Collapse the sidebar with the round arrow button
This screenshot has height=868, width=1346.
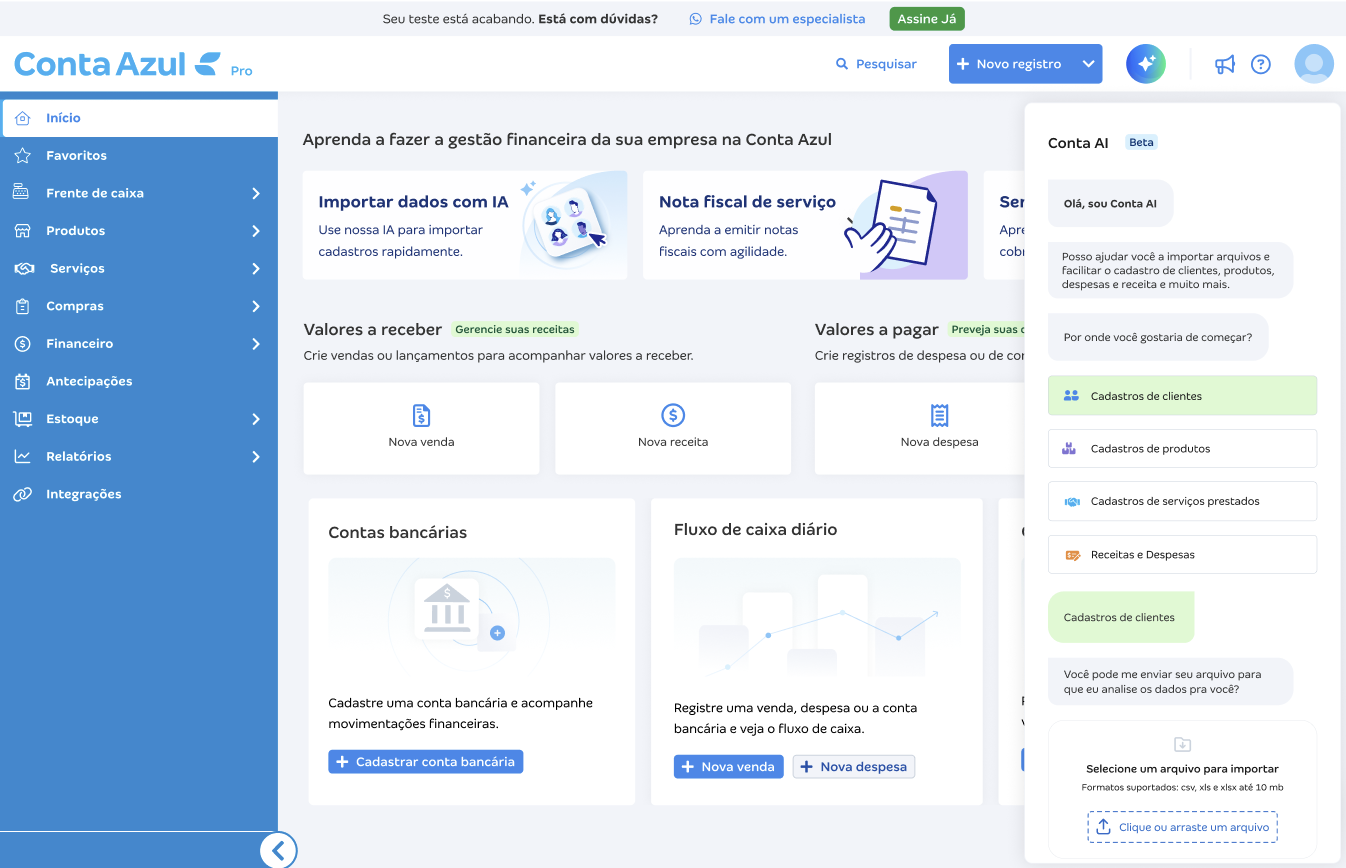pos(278,850)
